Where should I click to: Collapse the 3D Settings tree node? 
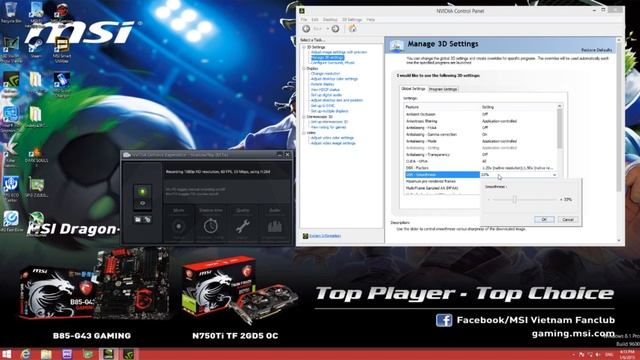(304, 47)
